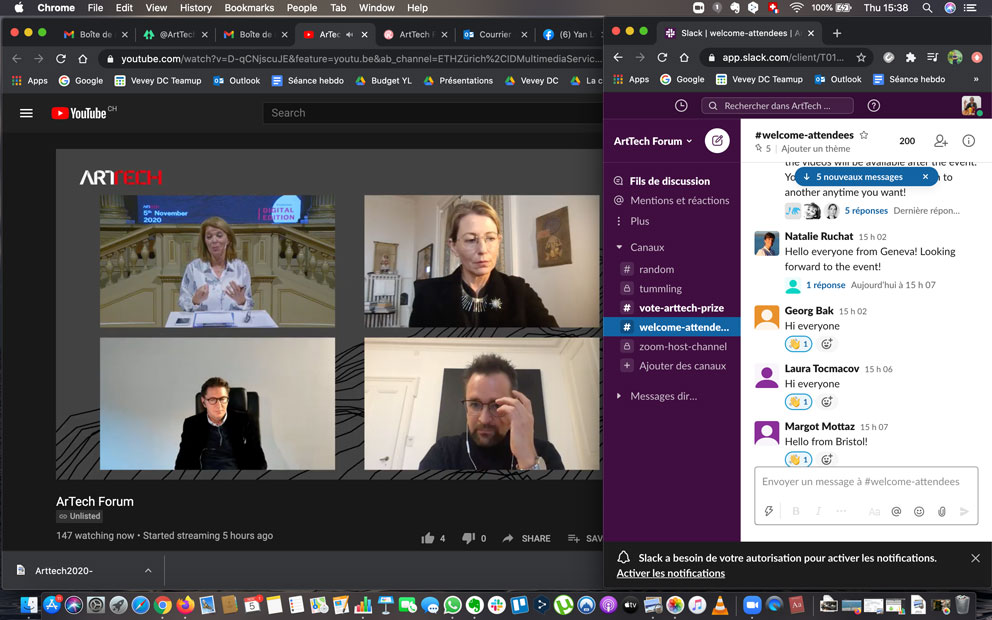
Task: Switch to the @ArtTech browser tab
Action: click(x=175, y=34)
